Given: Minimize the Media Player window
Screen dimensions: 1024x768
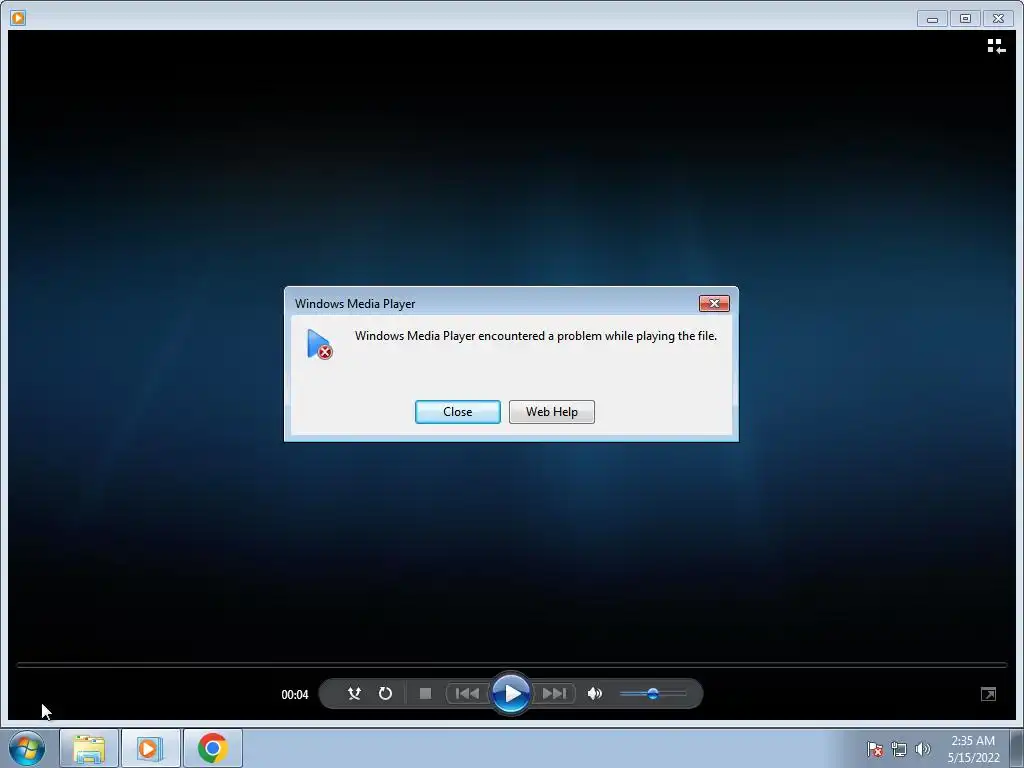Looking at the screenshot, I should [932, 19].
